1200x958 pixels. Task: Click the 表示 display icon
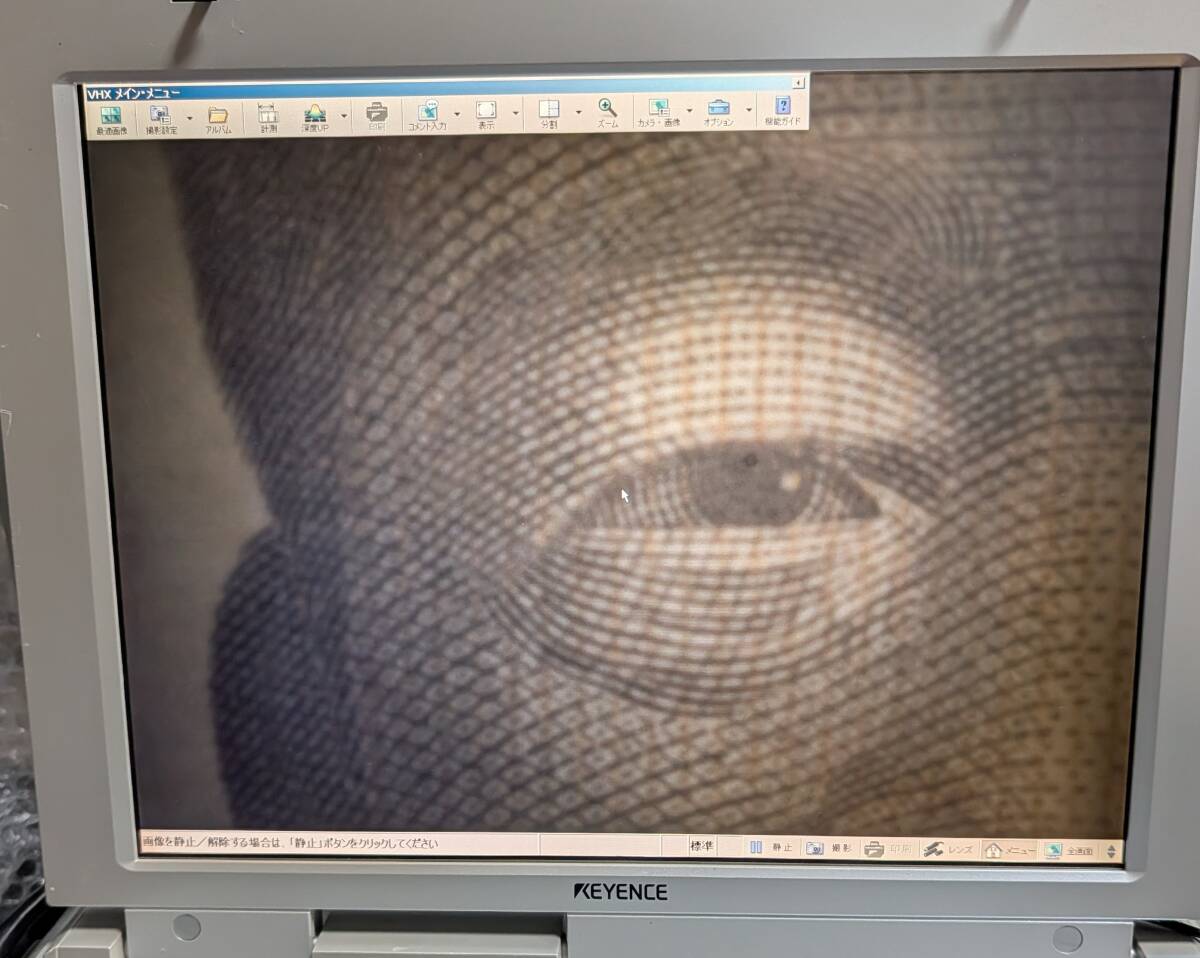tap(486, 116)
